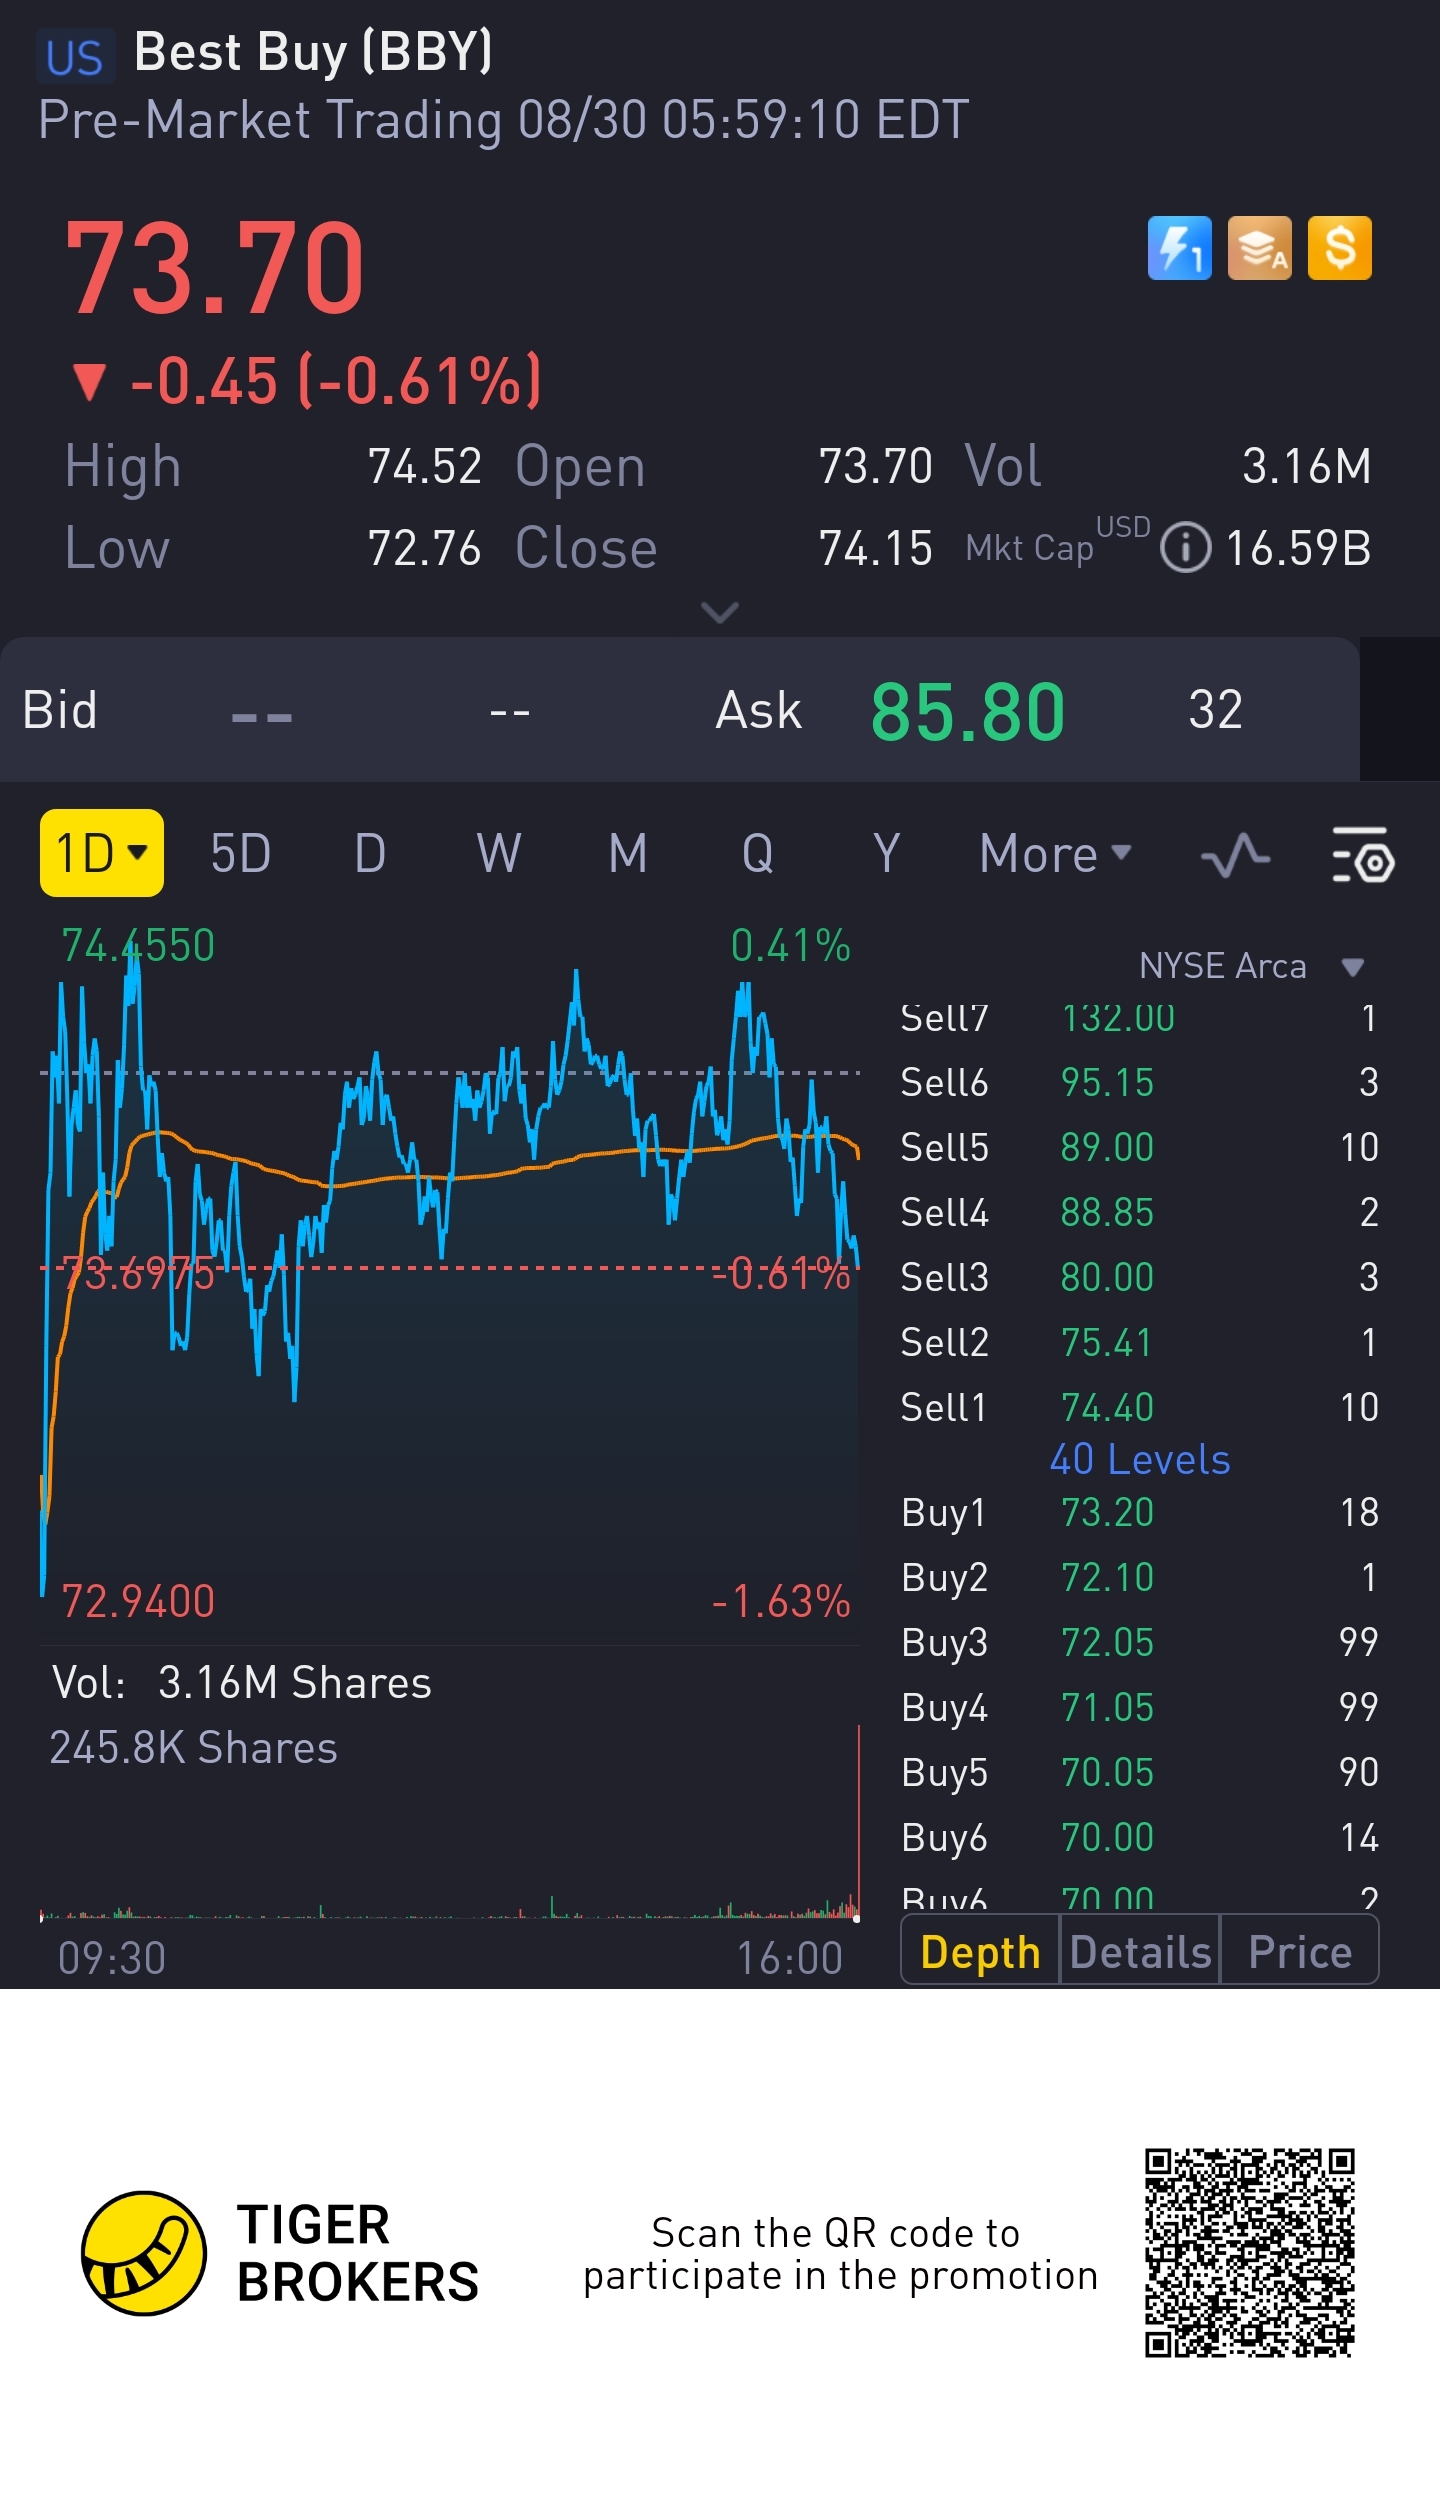This screenshot has height=2518, width=1440.
Task: Tap the Tiger Brokers logo
Action: coord(280,2254)
